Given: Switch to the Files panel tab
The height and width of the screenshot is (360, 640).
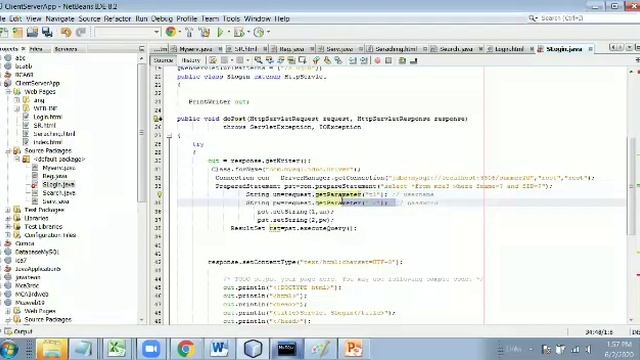Looking at the screenshot, I should point(36,49).
